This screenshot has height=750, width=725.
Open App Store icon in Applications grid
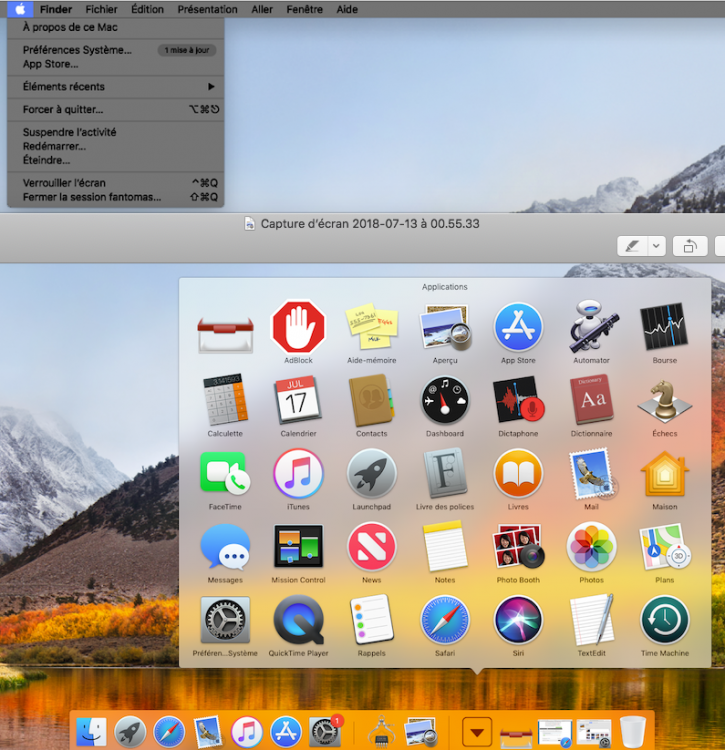tap(518, 327)
